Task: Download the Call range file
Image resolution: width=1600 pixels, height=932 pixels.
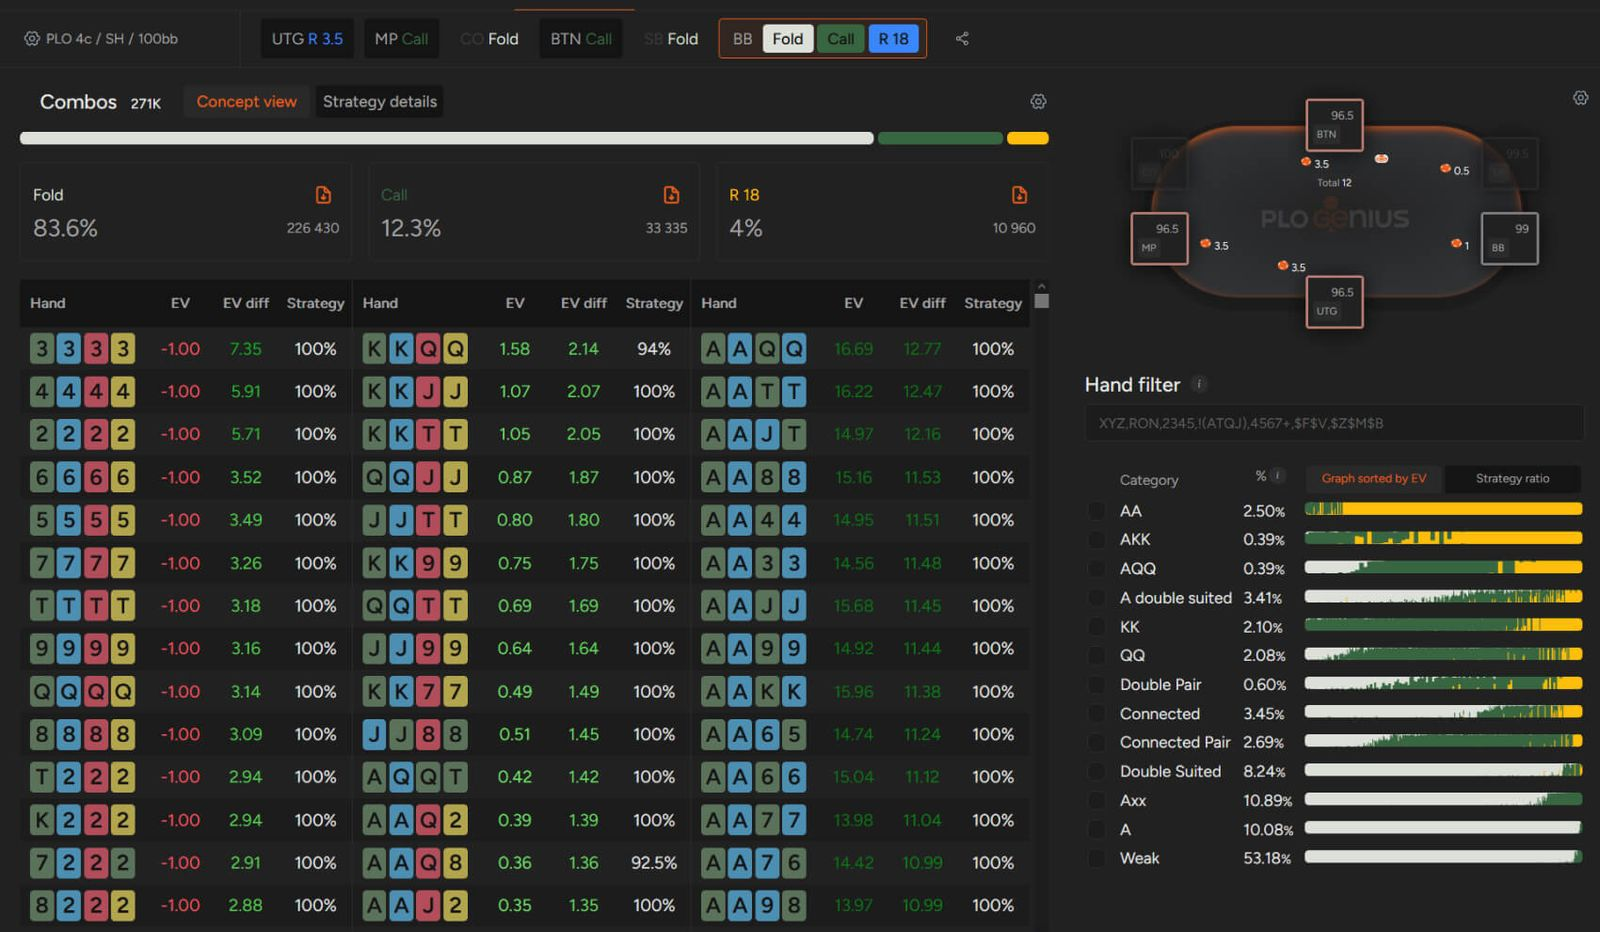Action: point(671,195)
